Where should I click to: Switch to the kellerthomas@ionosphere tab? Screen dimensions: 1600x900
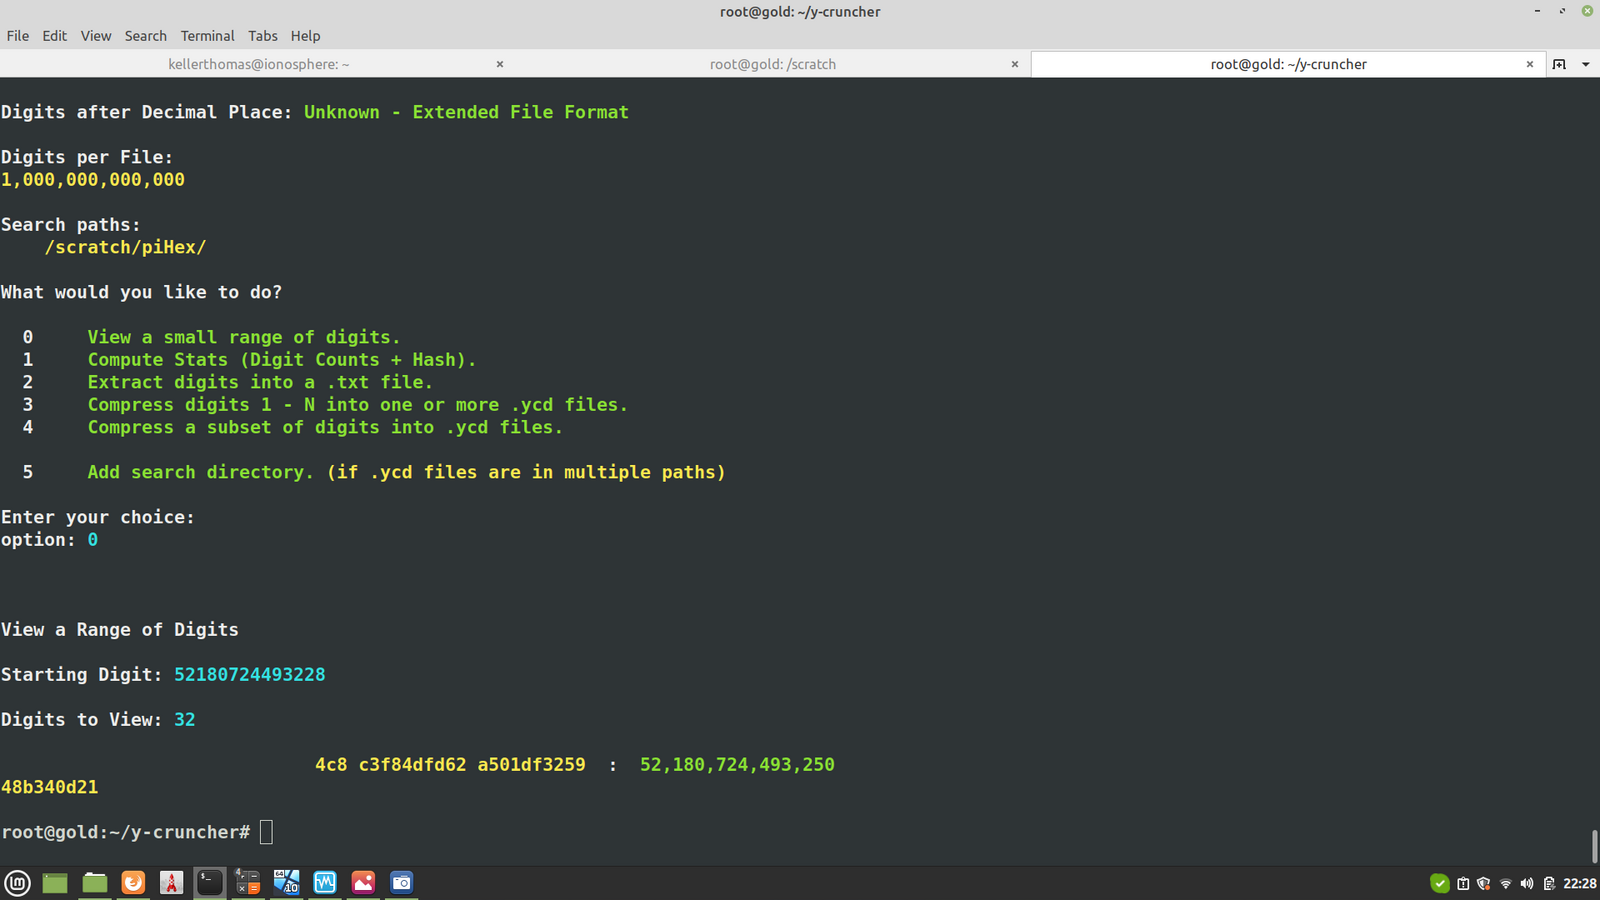(x=259, y=64)
